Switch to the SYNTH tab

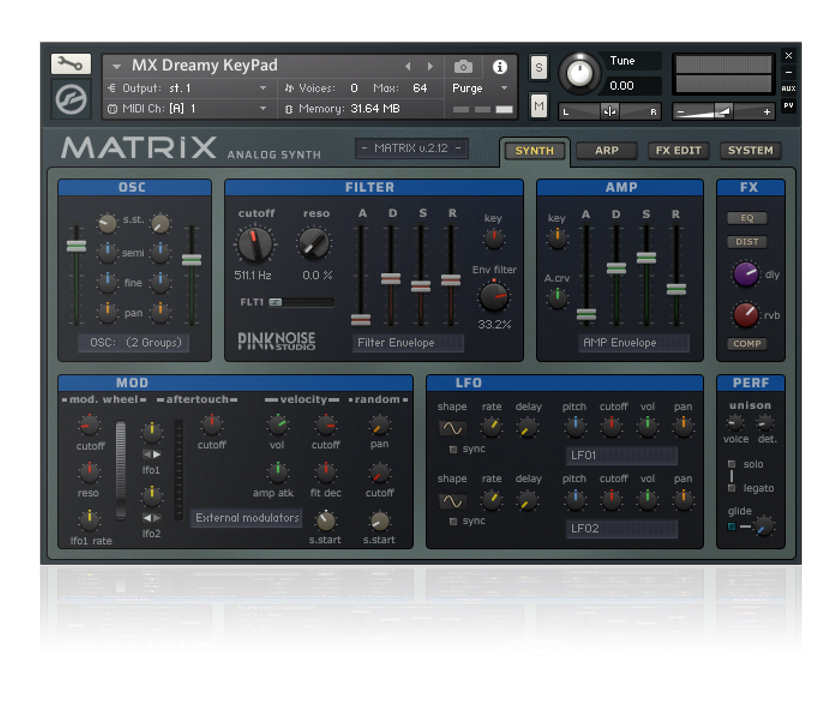(535, 151)
